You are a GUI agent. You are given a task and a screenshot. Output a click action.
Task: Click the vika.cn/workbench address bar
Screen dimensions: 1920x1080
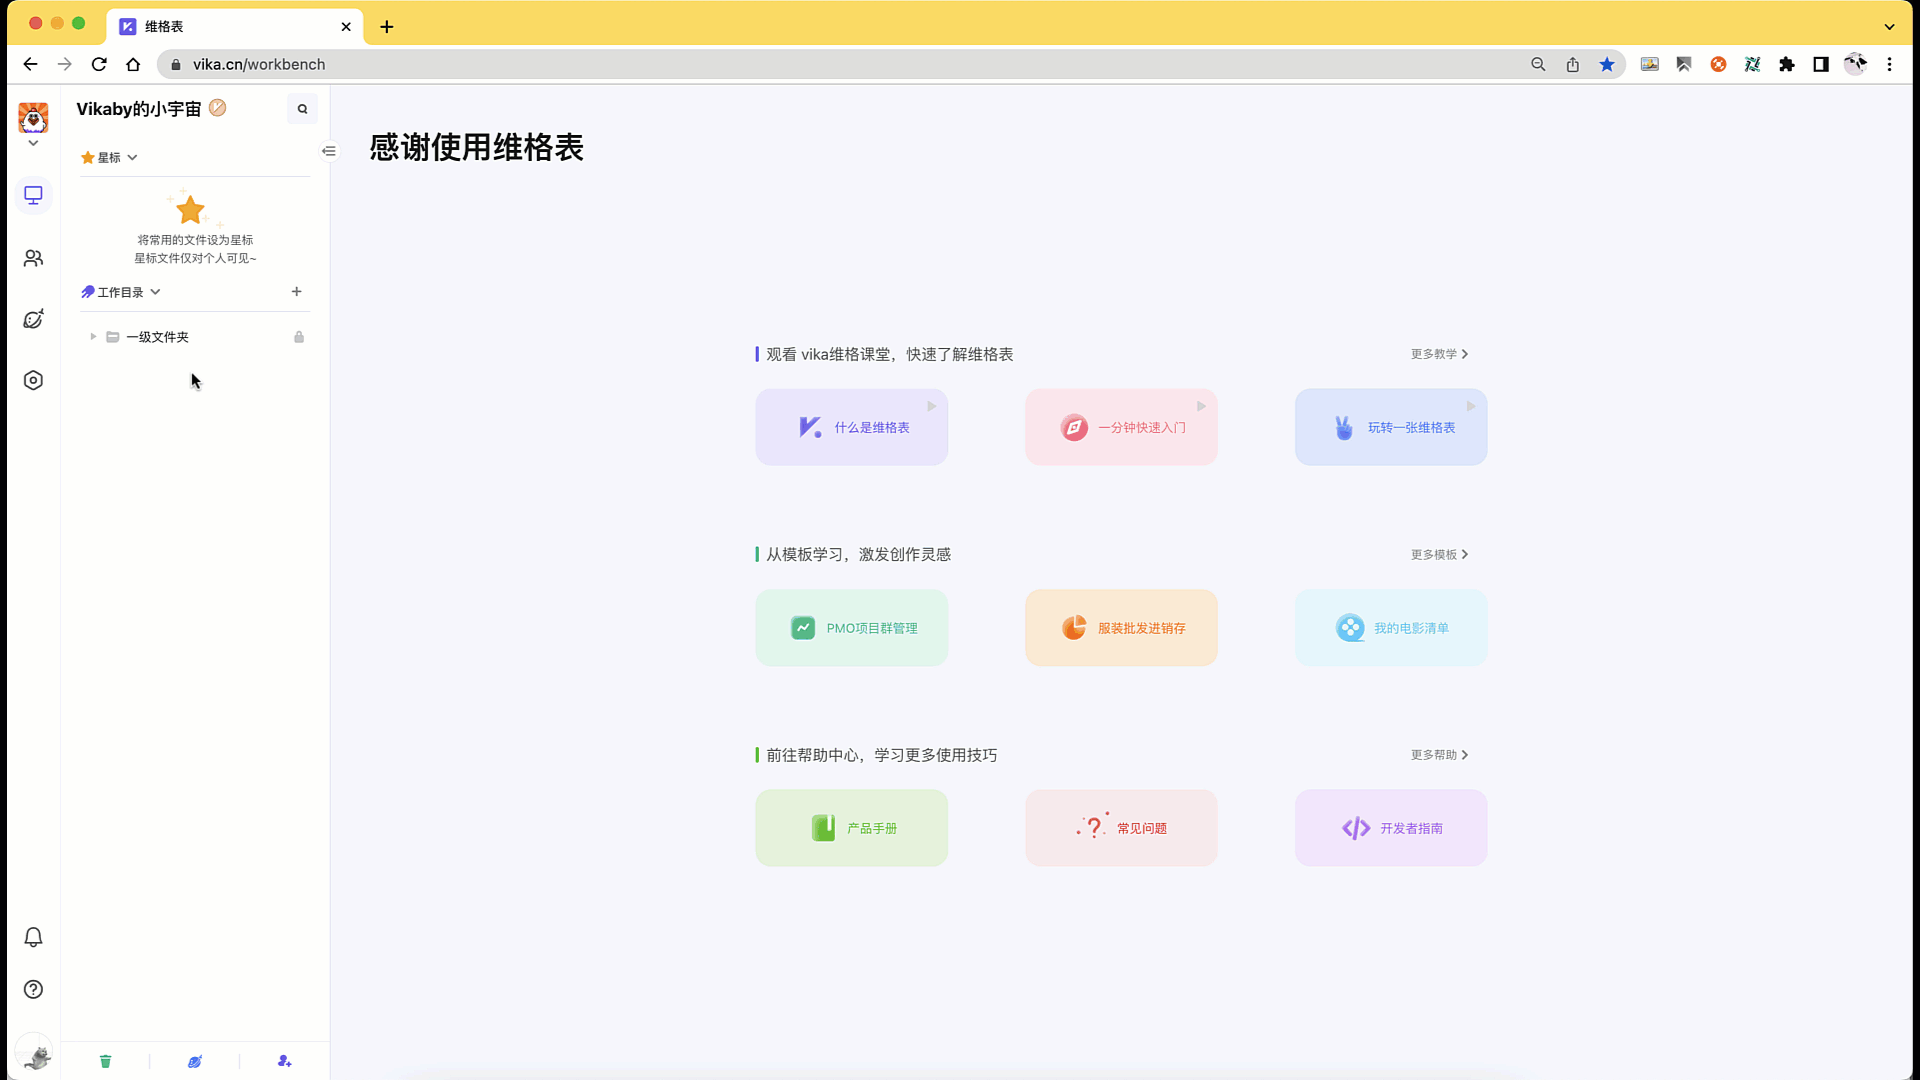click(840, 64)
